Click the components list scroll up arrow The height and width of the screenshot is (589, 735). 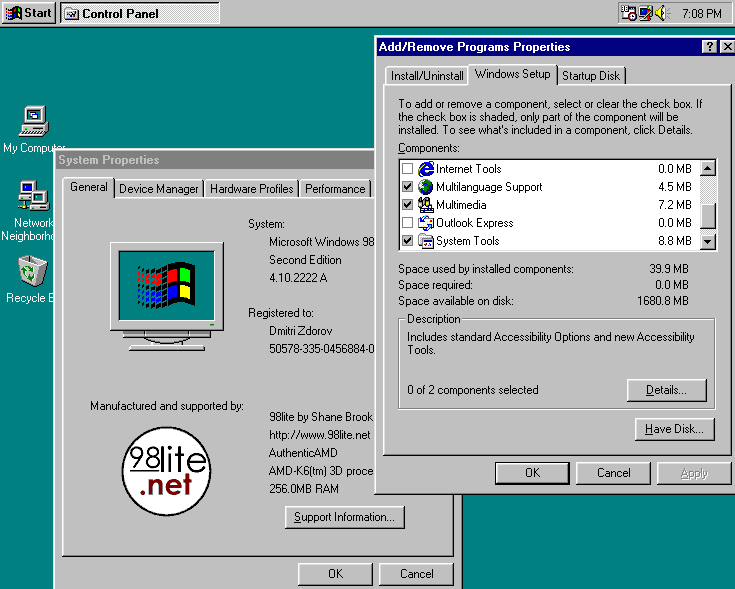(x=708, y=168)
